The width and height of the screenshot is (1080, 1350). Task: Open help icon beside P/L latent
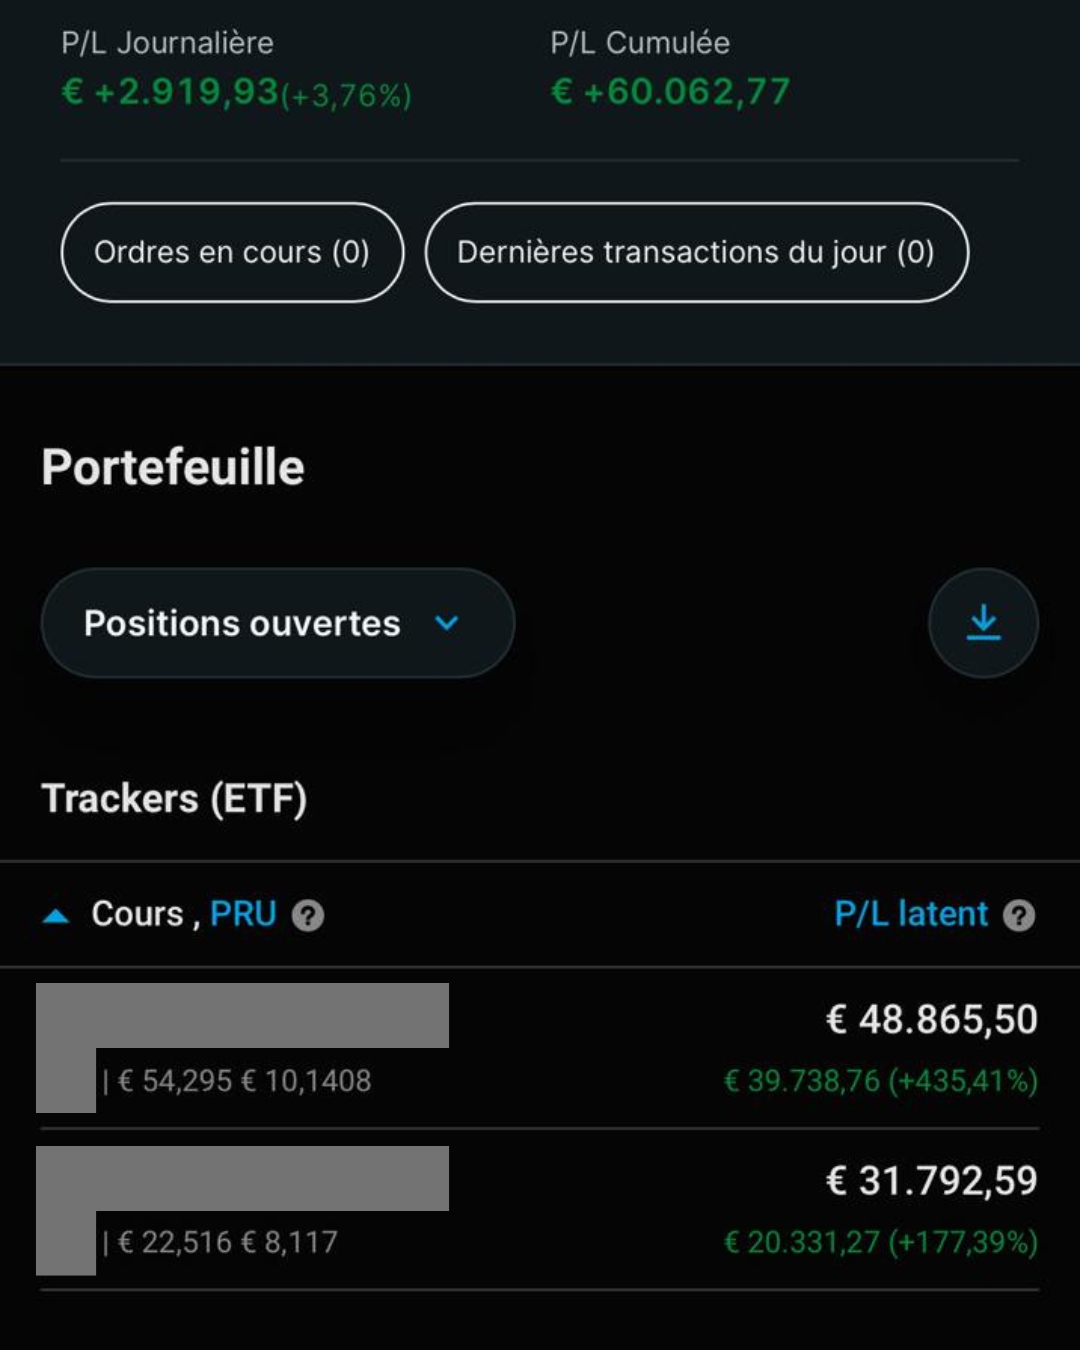[1019, 915]
